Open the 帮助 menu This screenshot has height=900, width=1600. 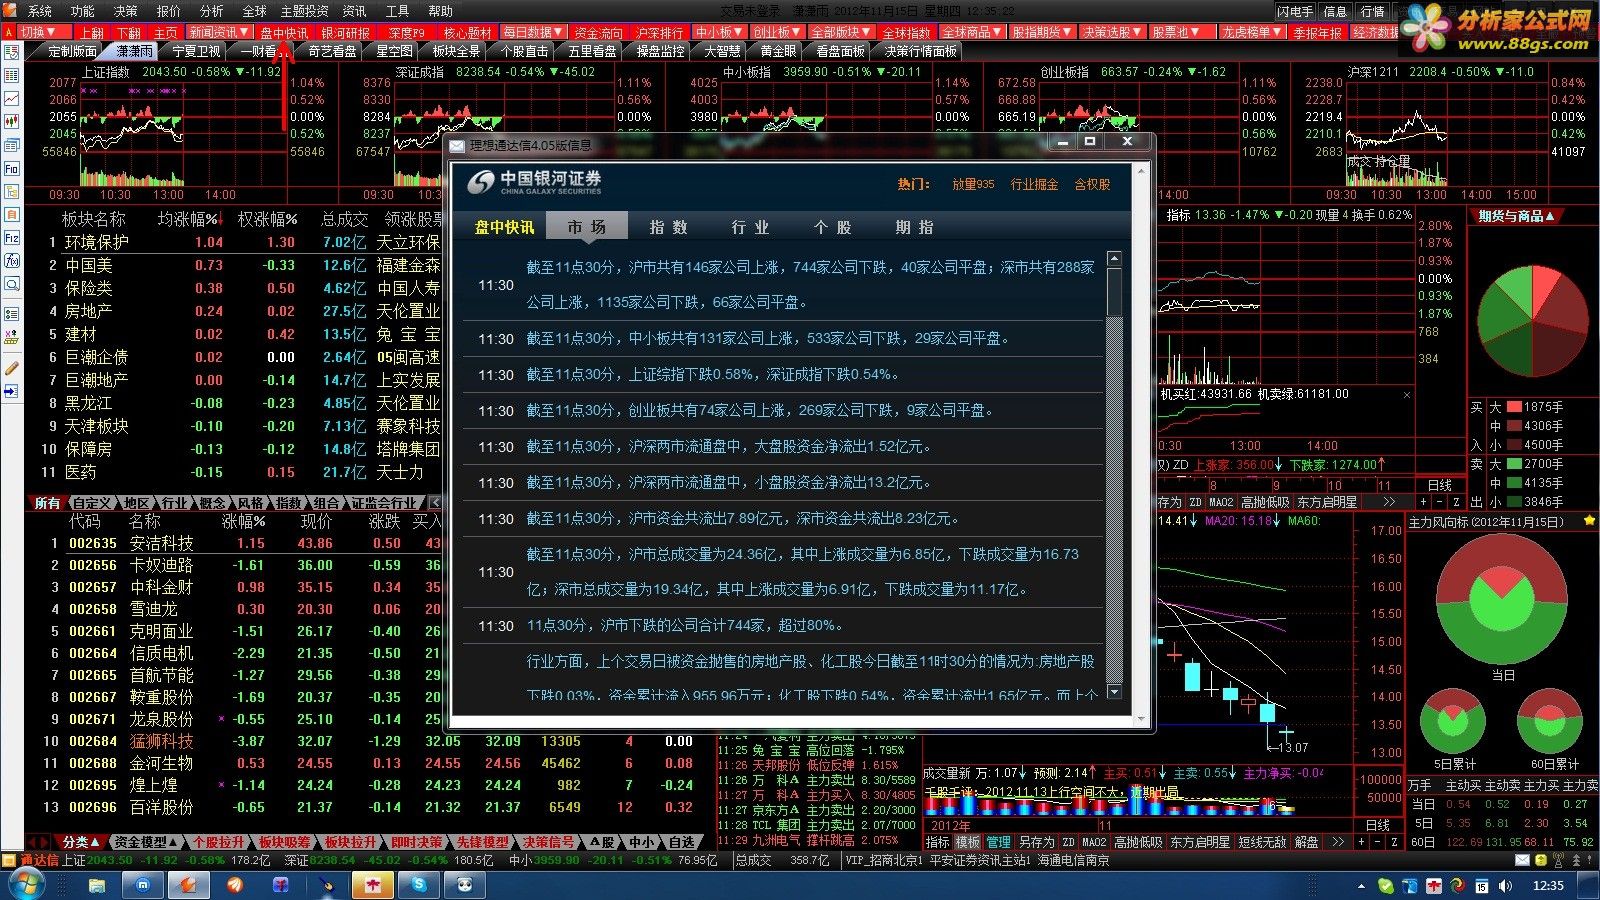click(x=441, y=11)
